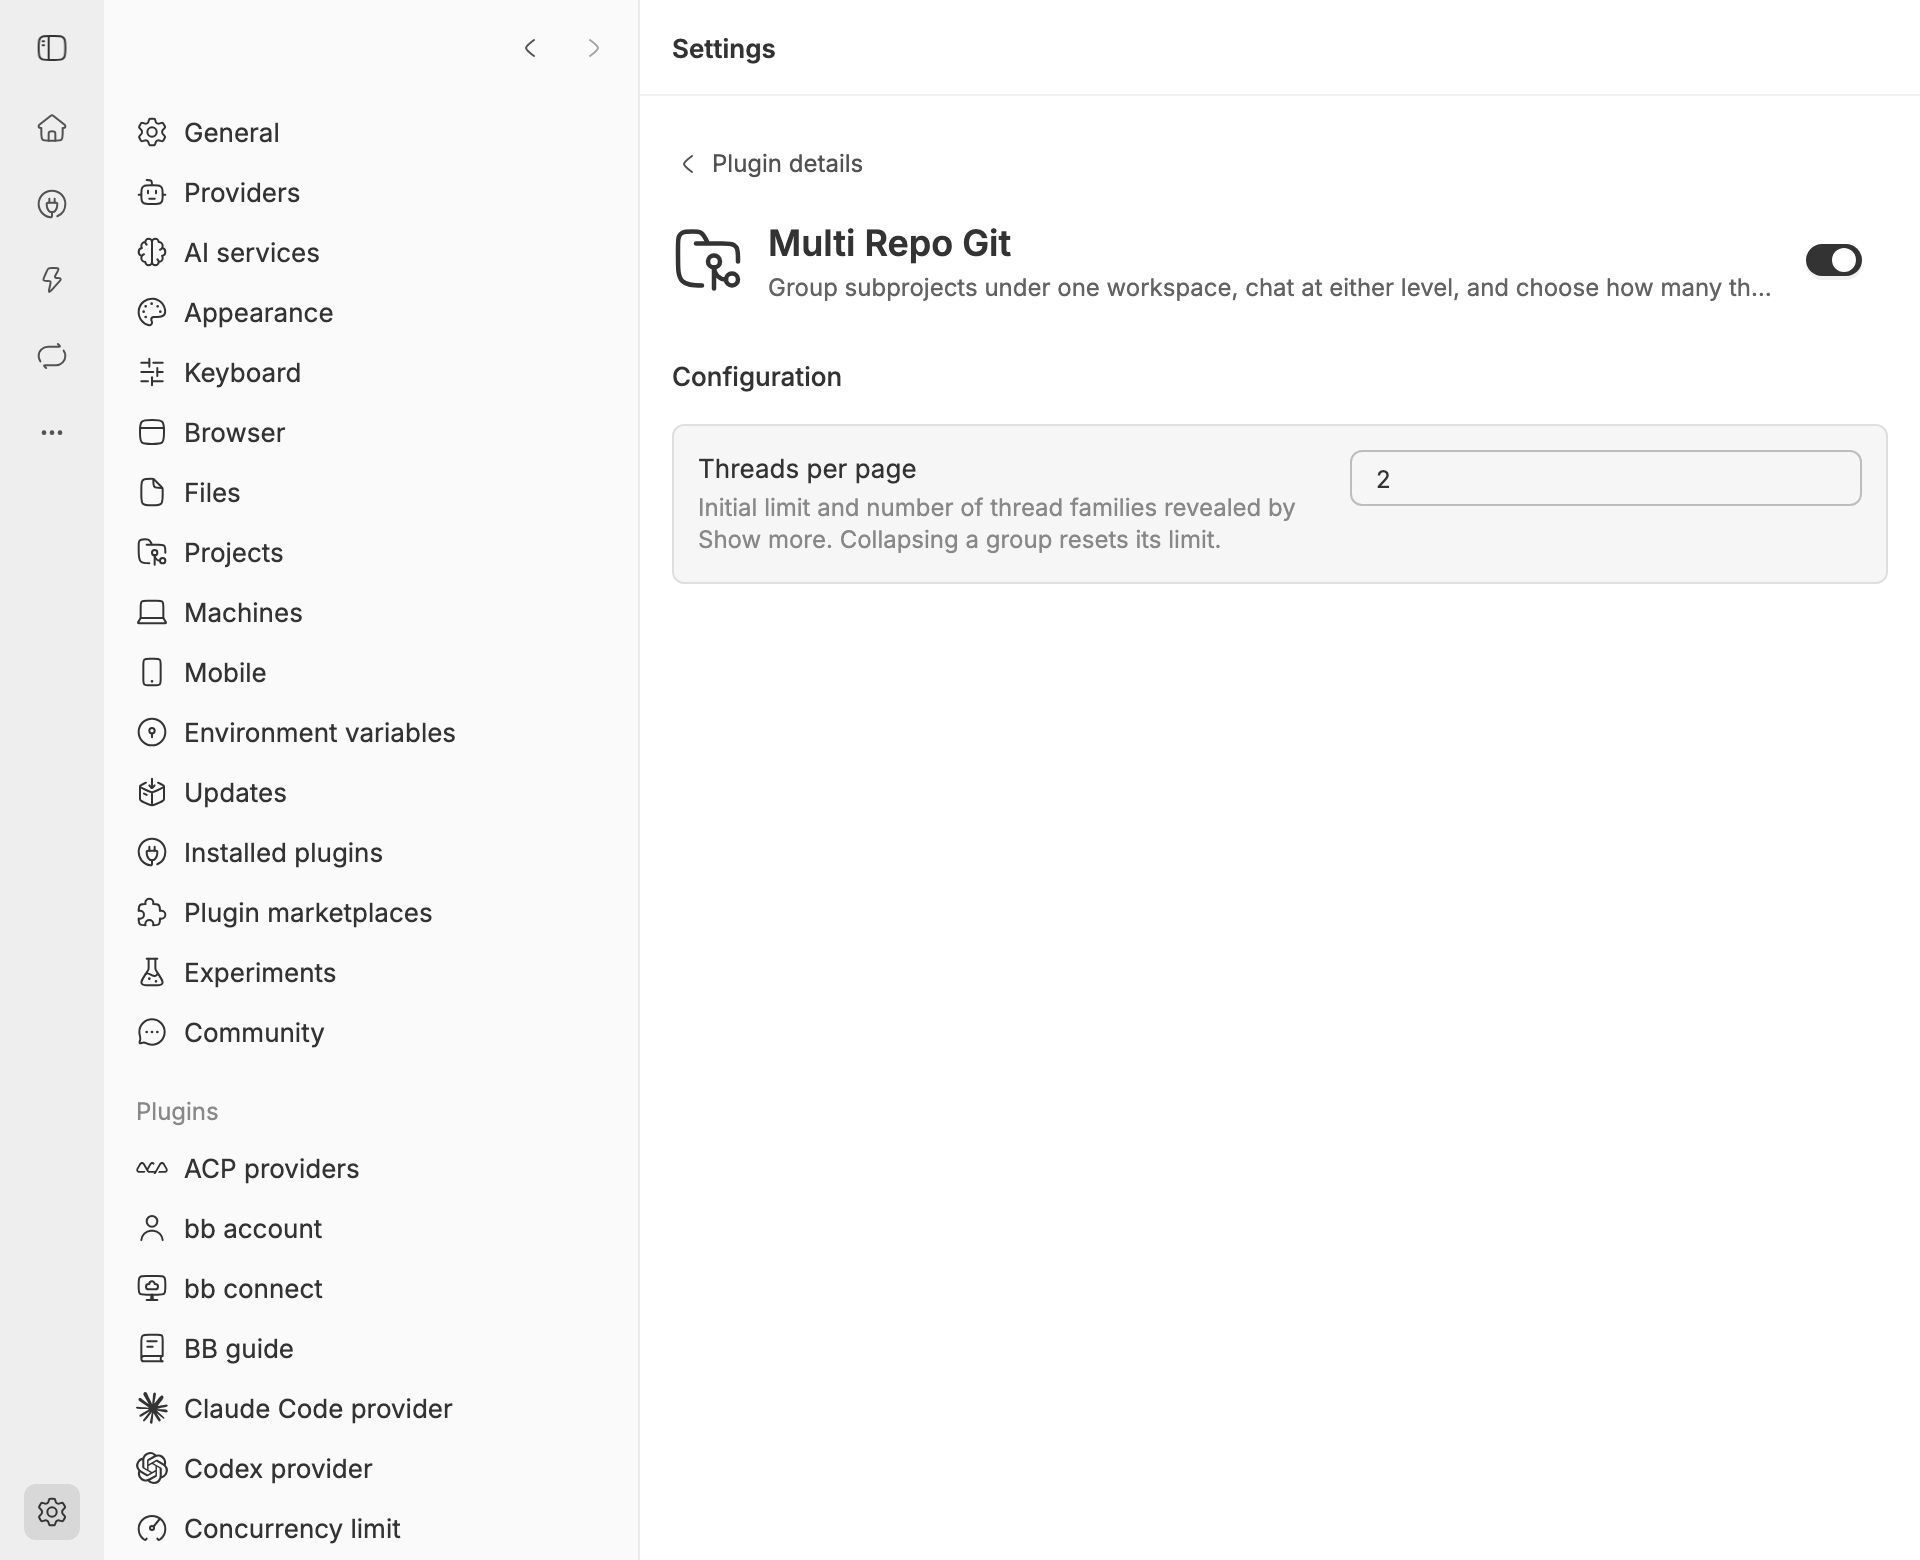Click the General gear icon
The width and height of the screenshot is (1920, 1560).
152,132
